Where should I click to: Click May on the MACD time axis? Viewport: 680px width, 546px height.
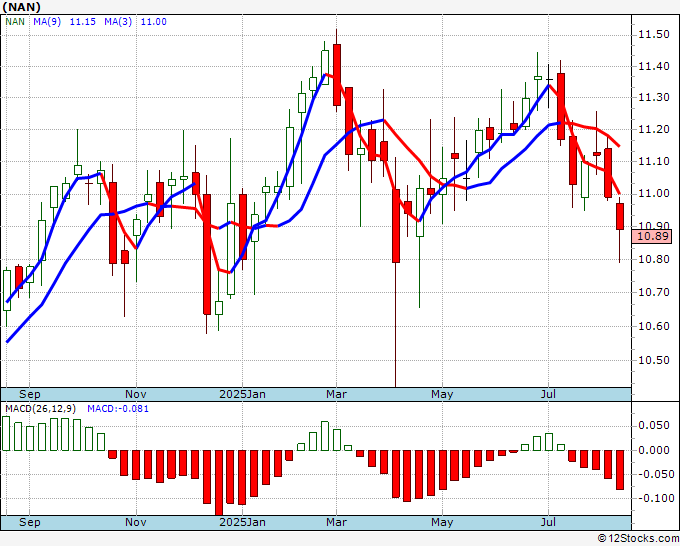(x=442, y=522)
